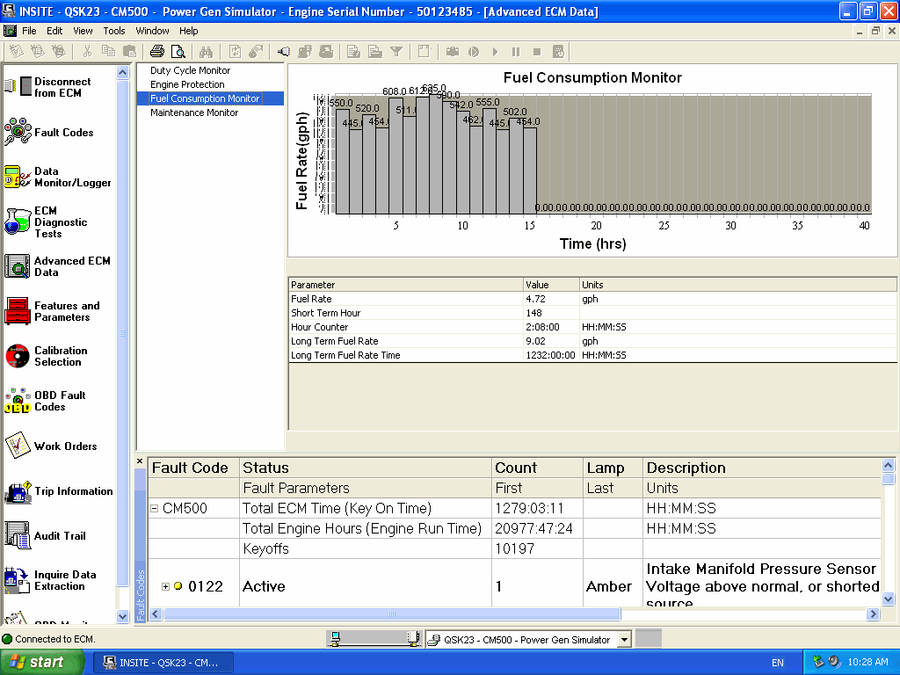
Task: Open the Tools menu
Action: [x=114, y=31]
